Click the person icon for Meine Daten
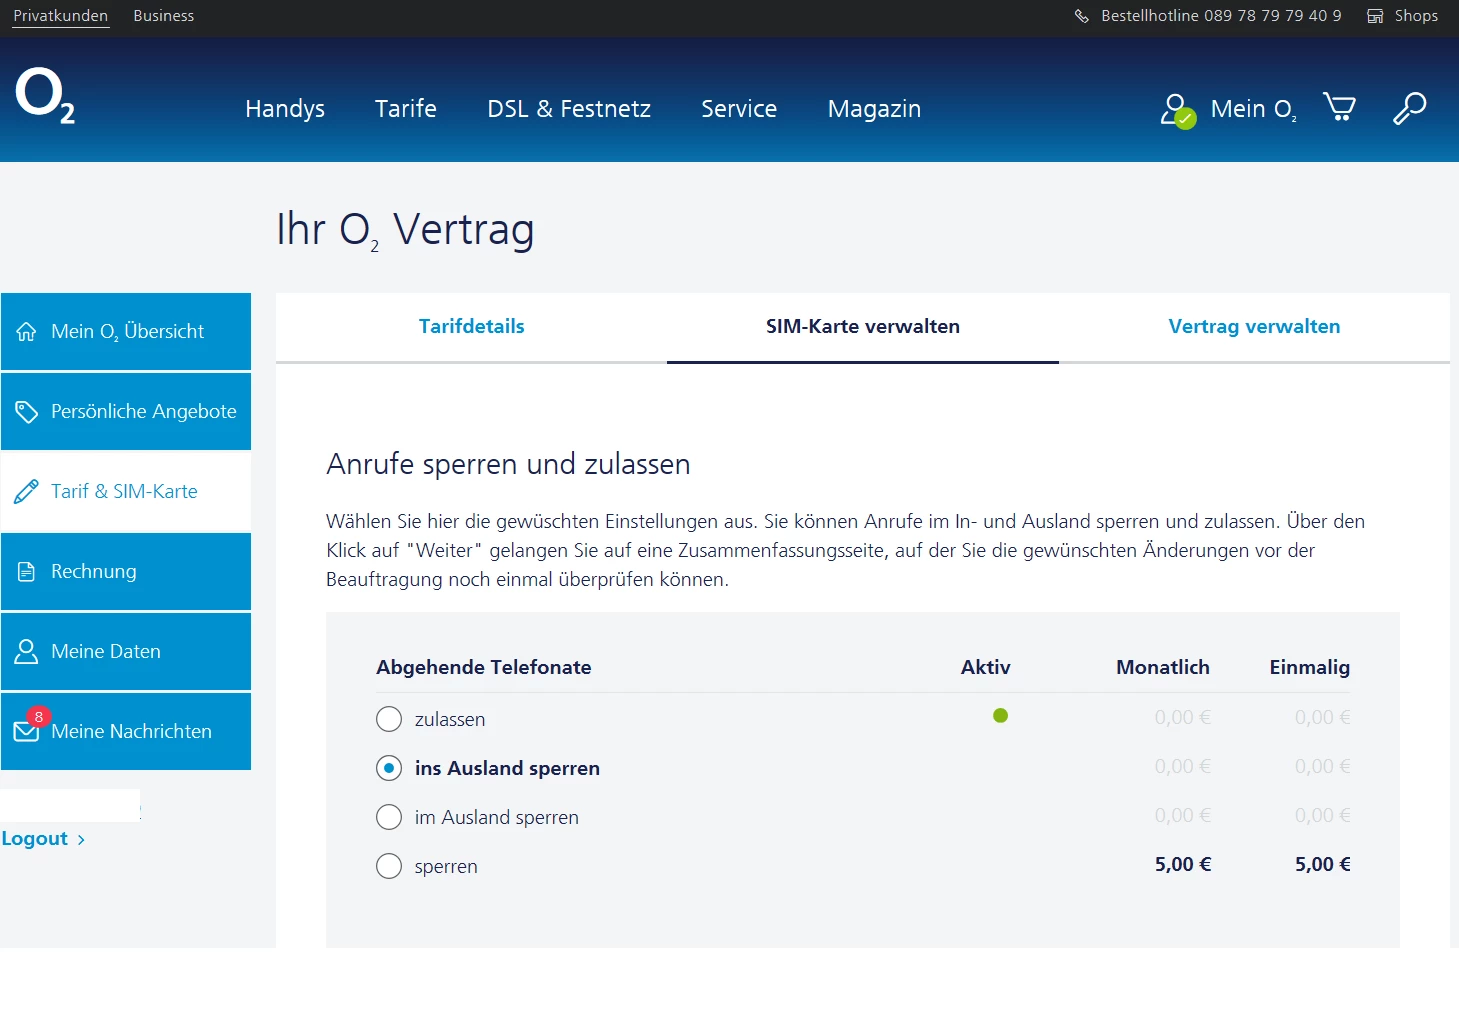The image size is (1459, 1016). click(26, 652)
